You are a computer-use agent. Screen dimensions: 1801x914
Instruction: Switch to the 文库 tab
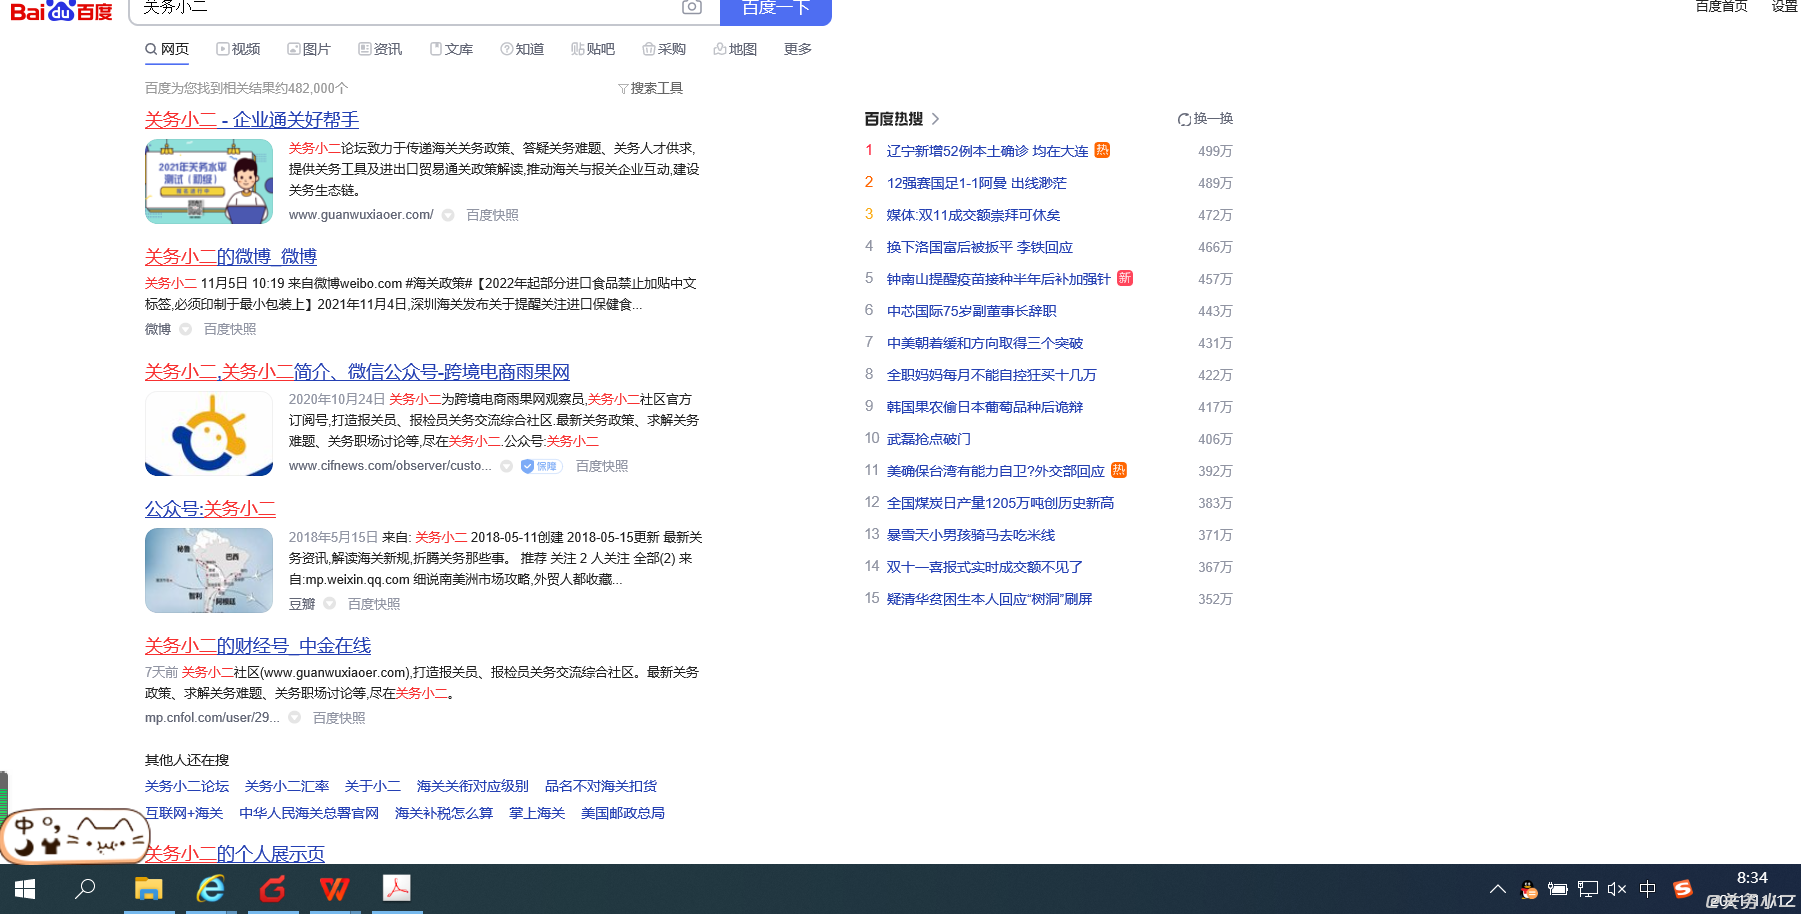(x=451, y=49)
